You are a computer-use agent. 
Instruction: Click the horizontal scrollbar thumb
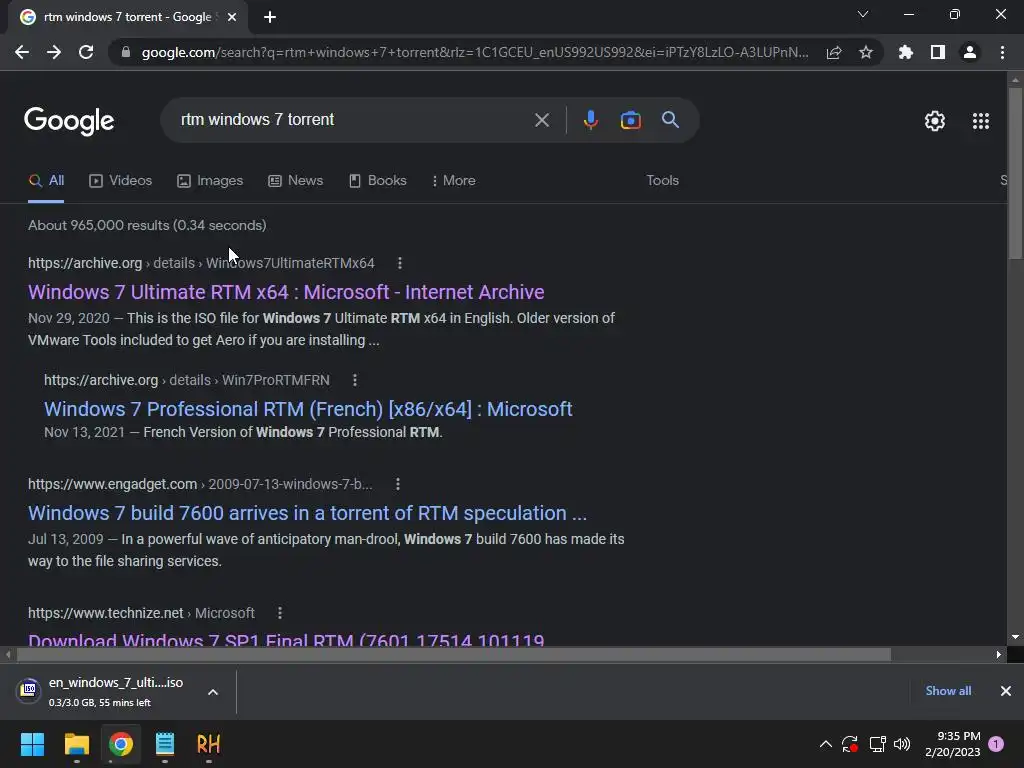454,654
